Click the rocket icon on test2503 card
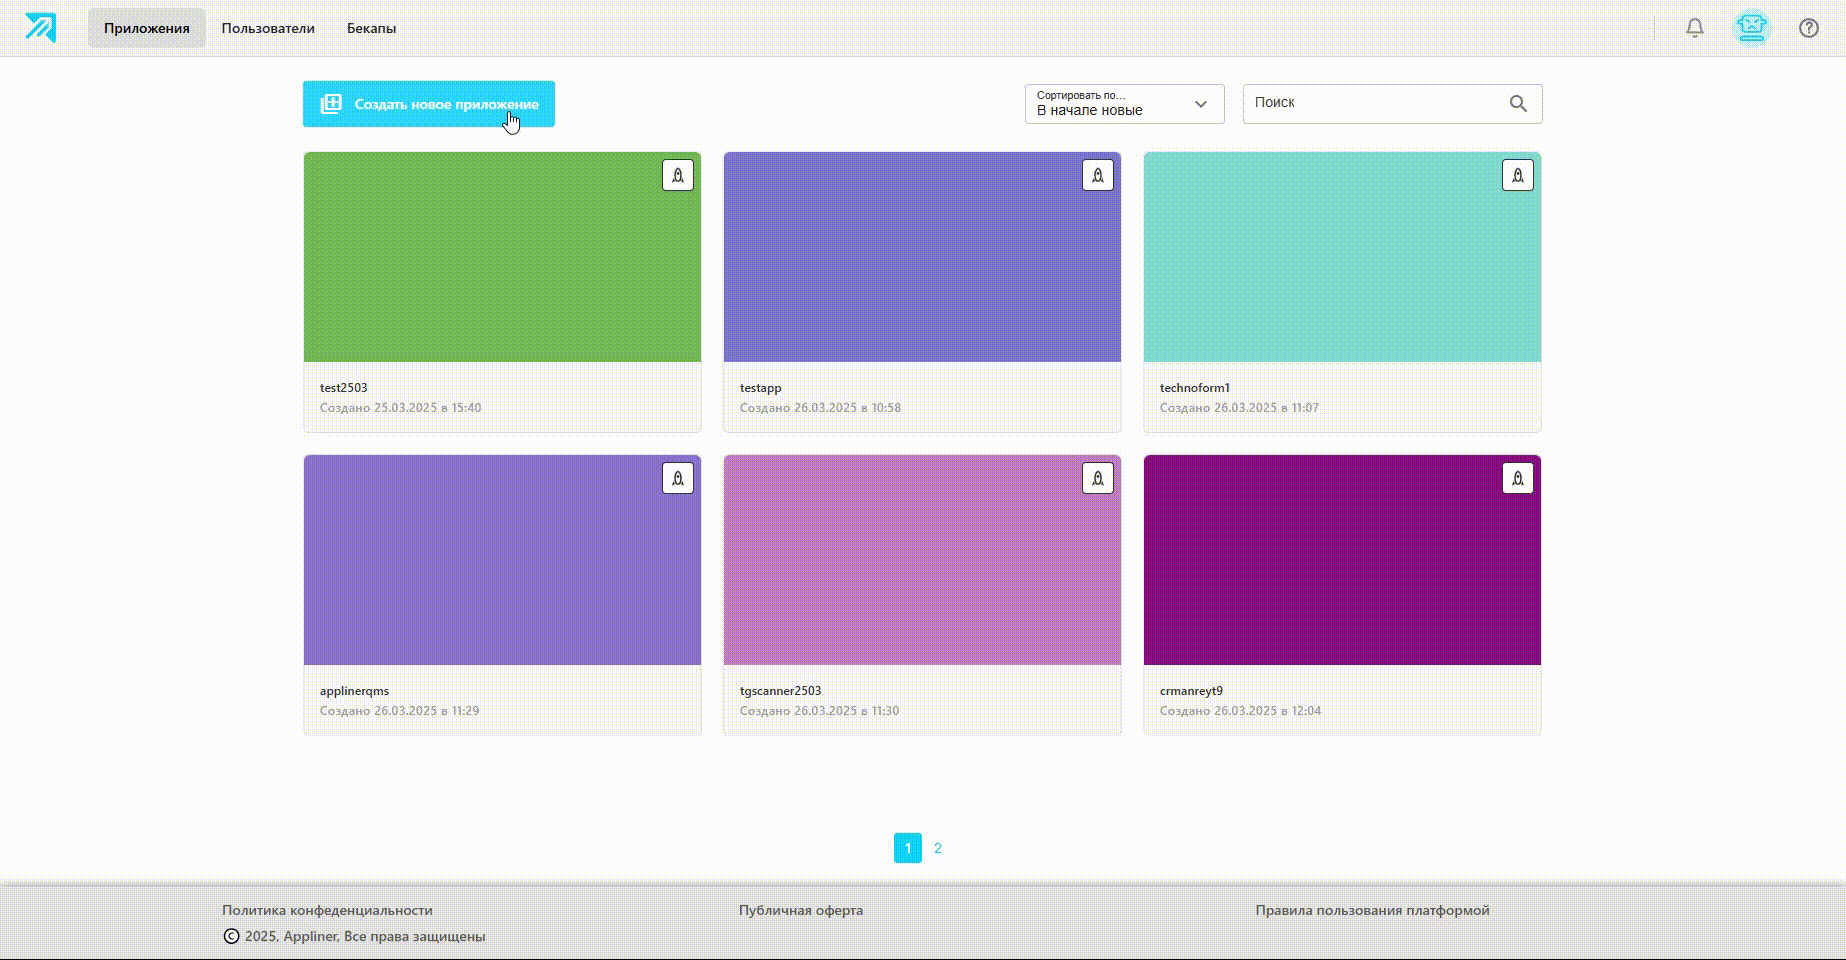 (678, 176)
